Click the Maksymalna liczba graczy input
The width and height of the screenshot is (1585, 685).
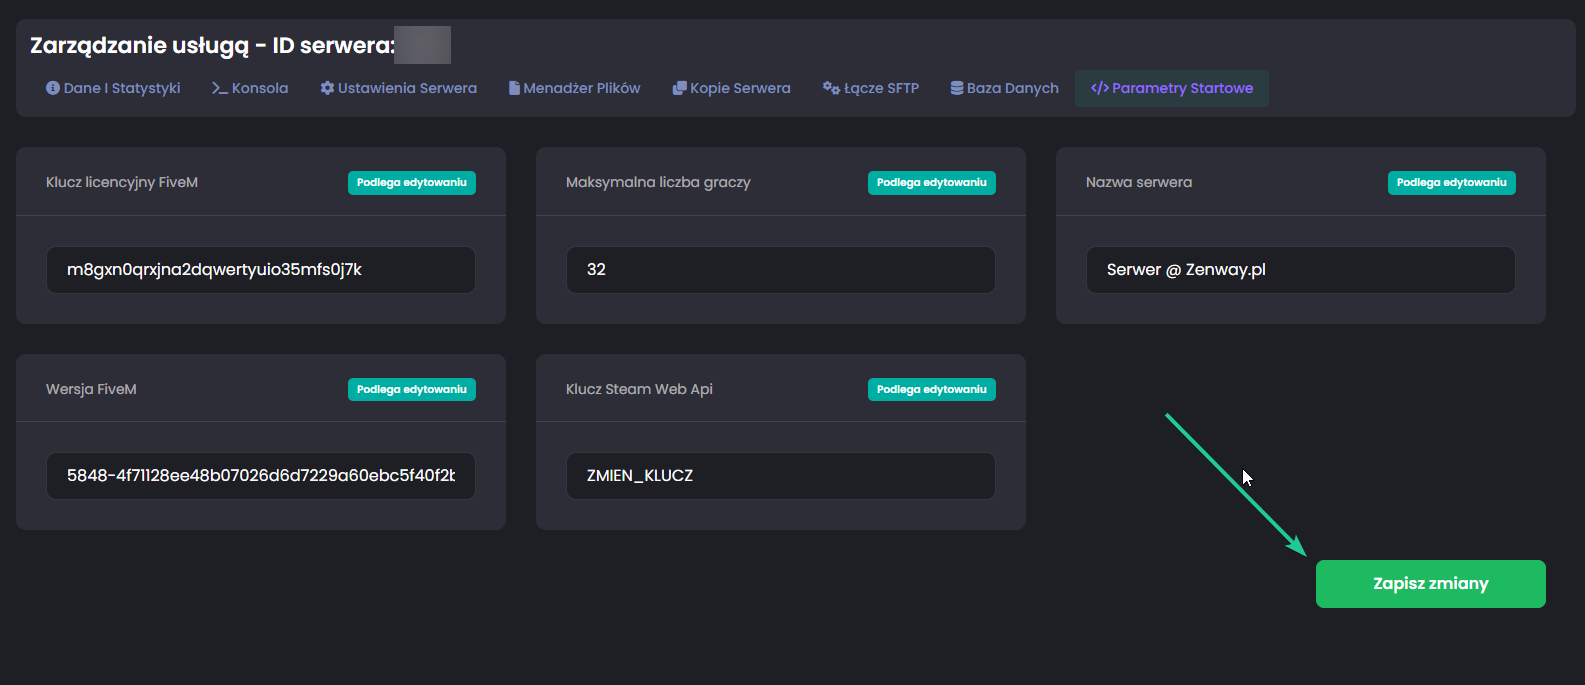[x=780, y=270]
